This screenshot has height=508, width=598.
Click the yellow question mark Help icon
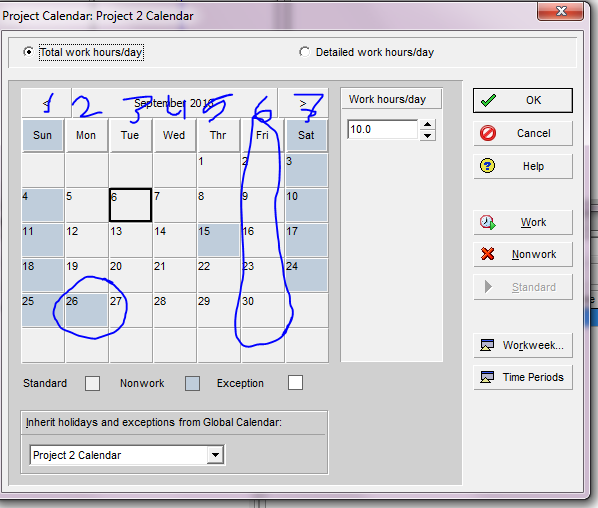pos(487,166)
